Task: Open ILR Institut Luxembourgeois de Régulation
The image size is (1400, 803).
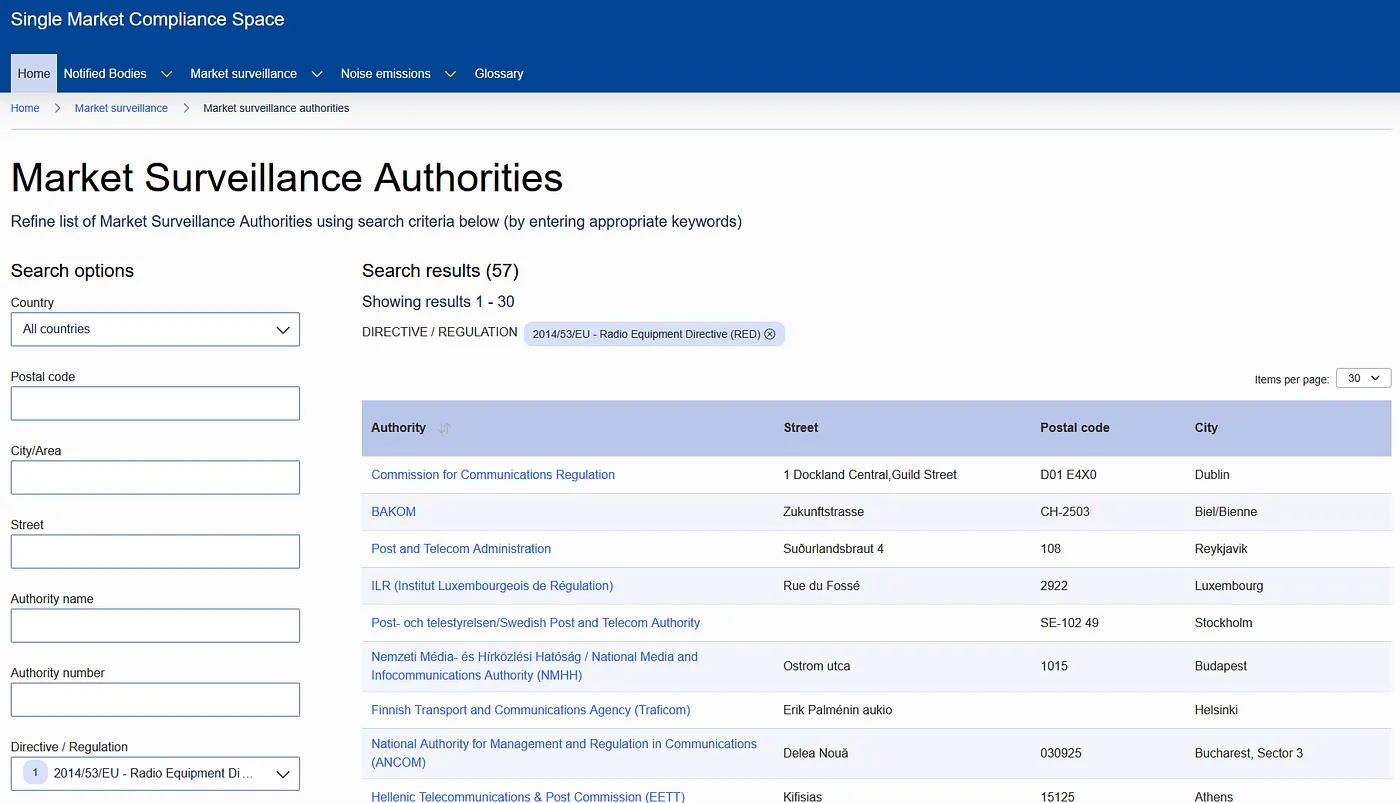Action: [492, 585]
